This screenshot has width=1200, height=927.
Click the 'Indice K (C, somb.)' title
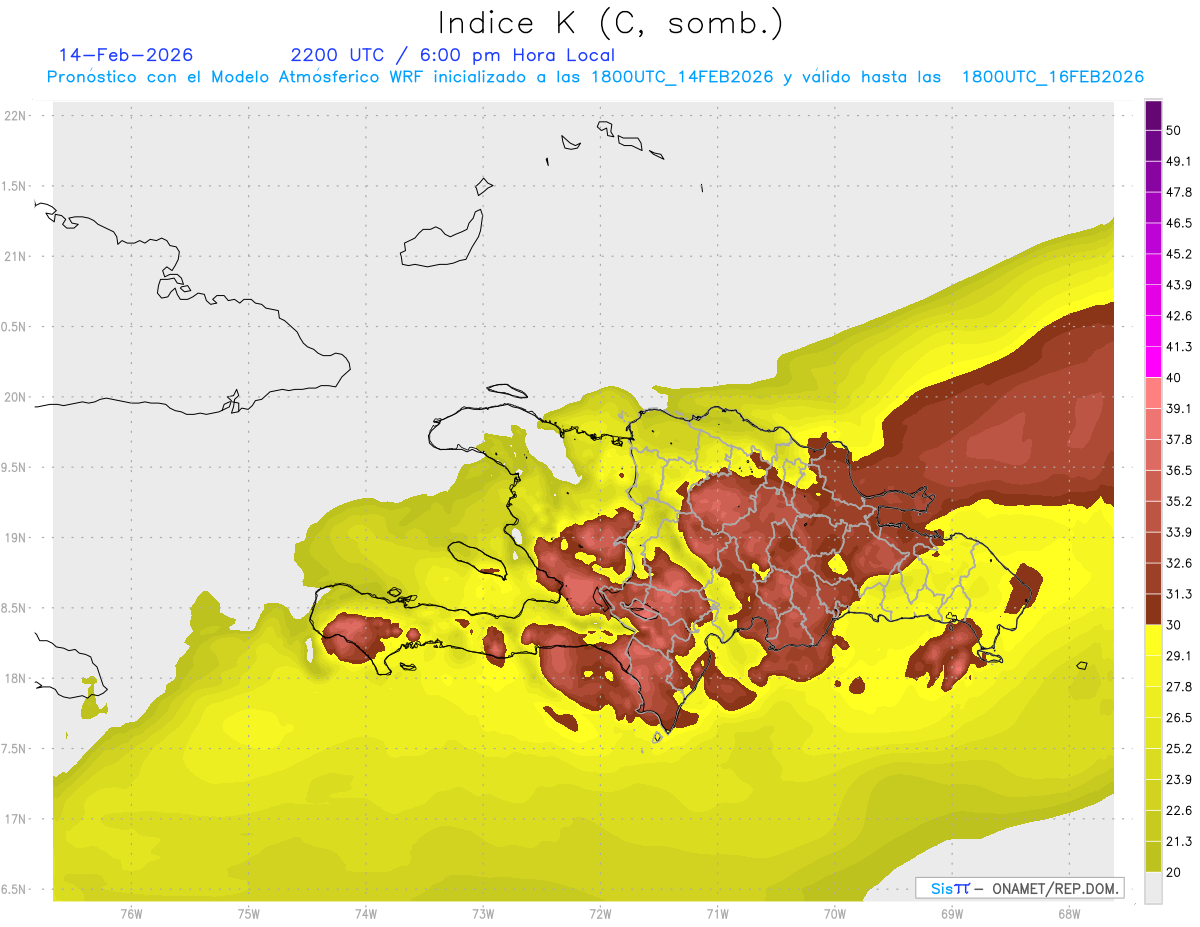611,23
